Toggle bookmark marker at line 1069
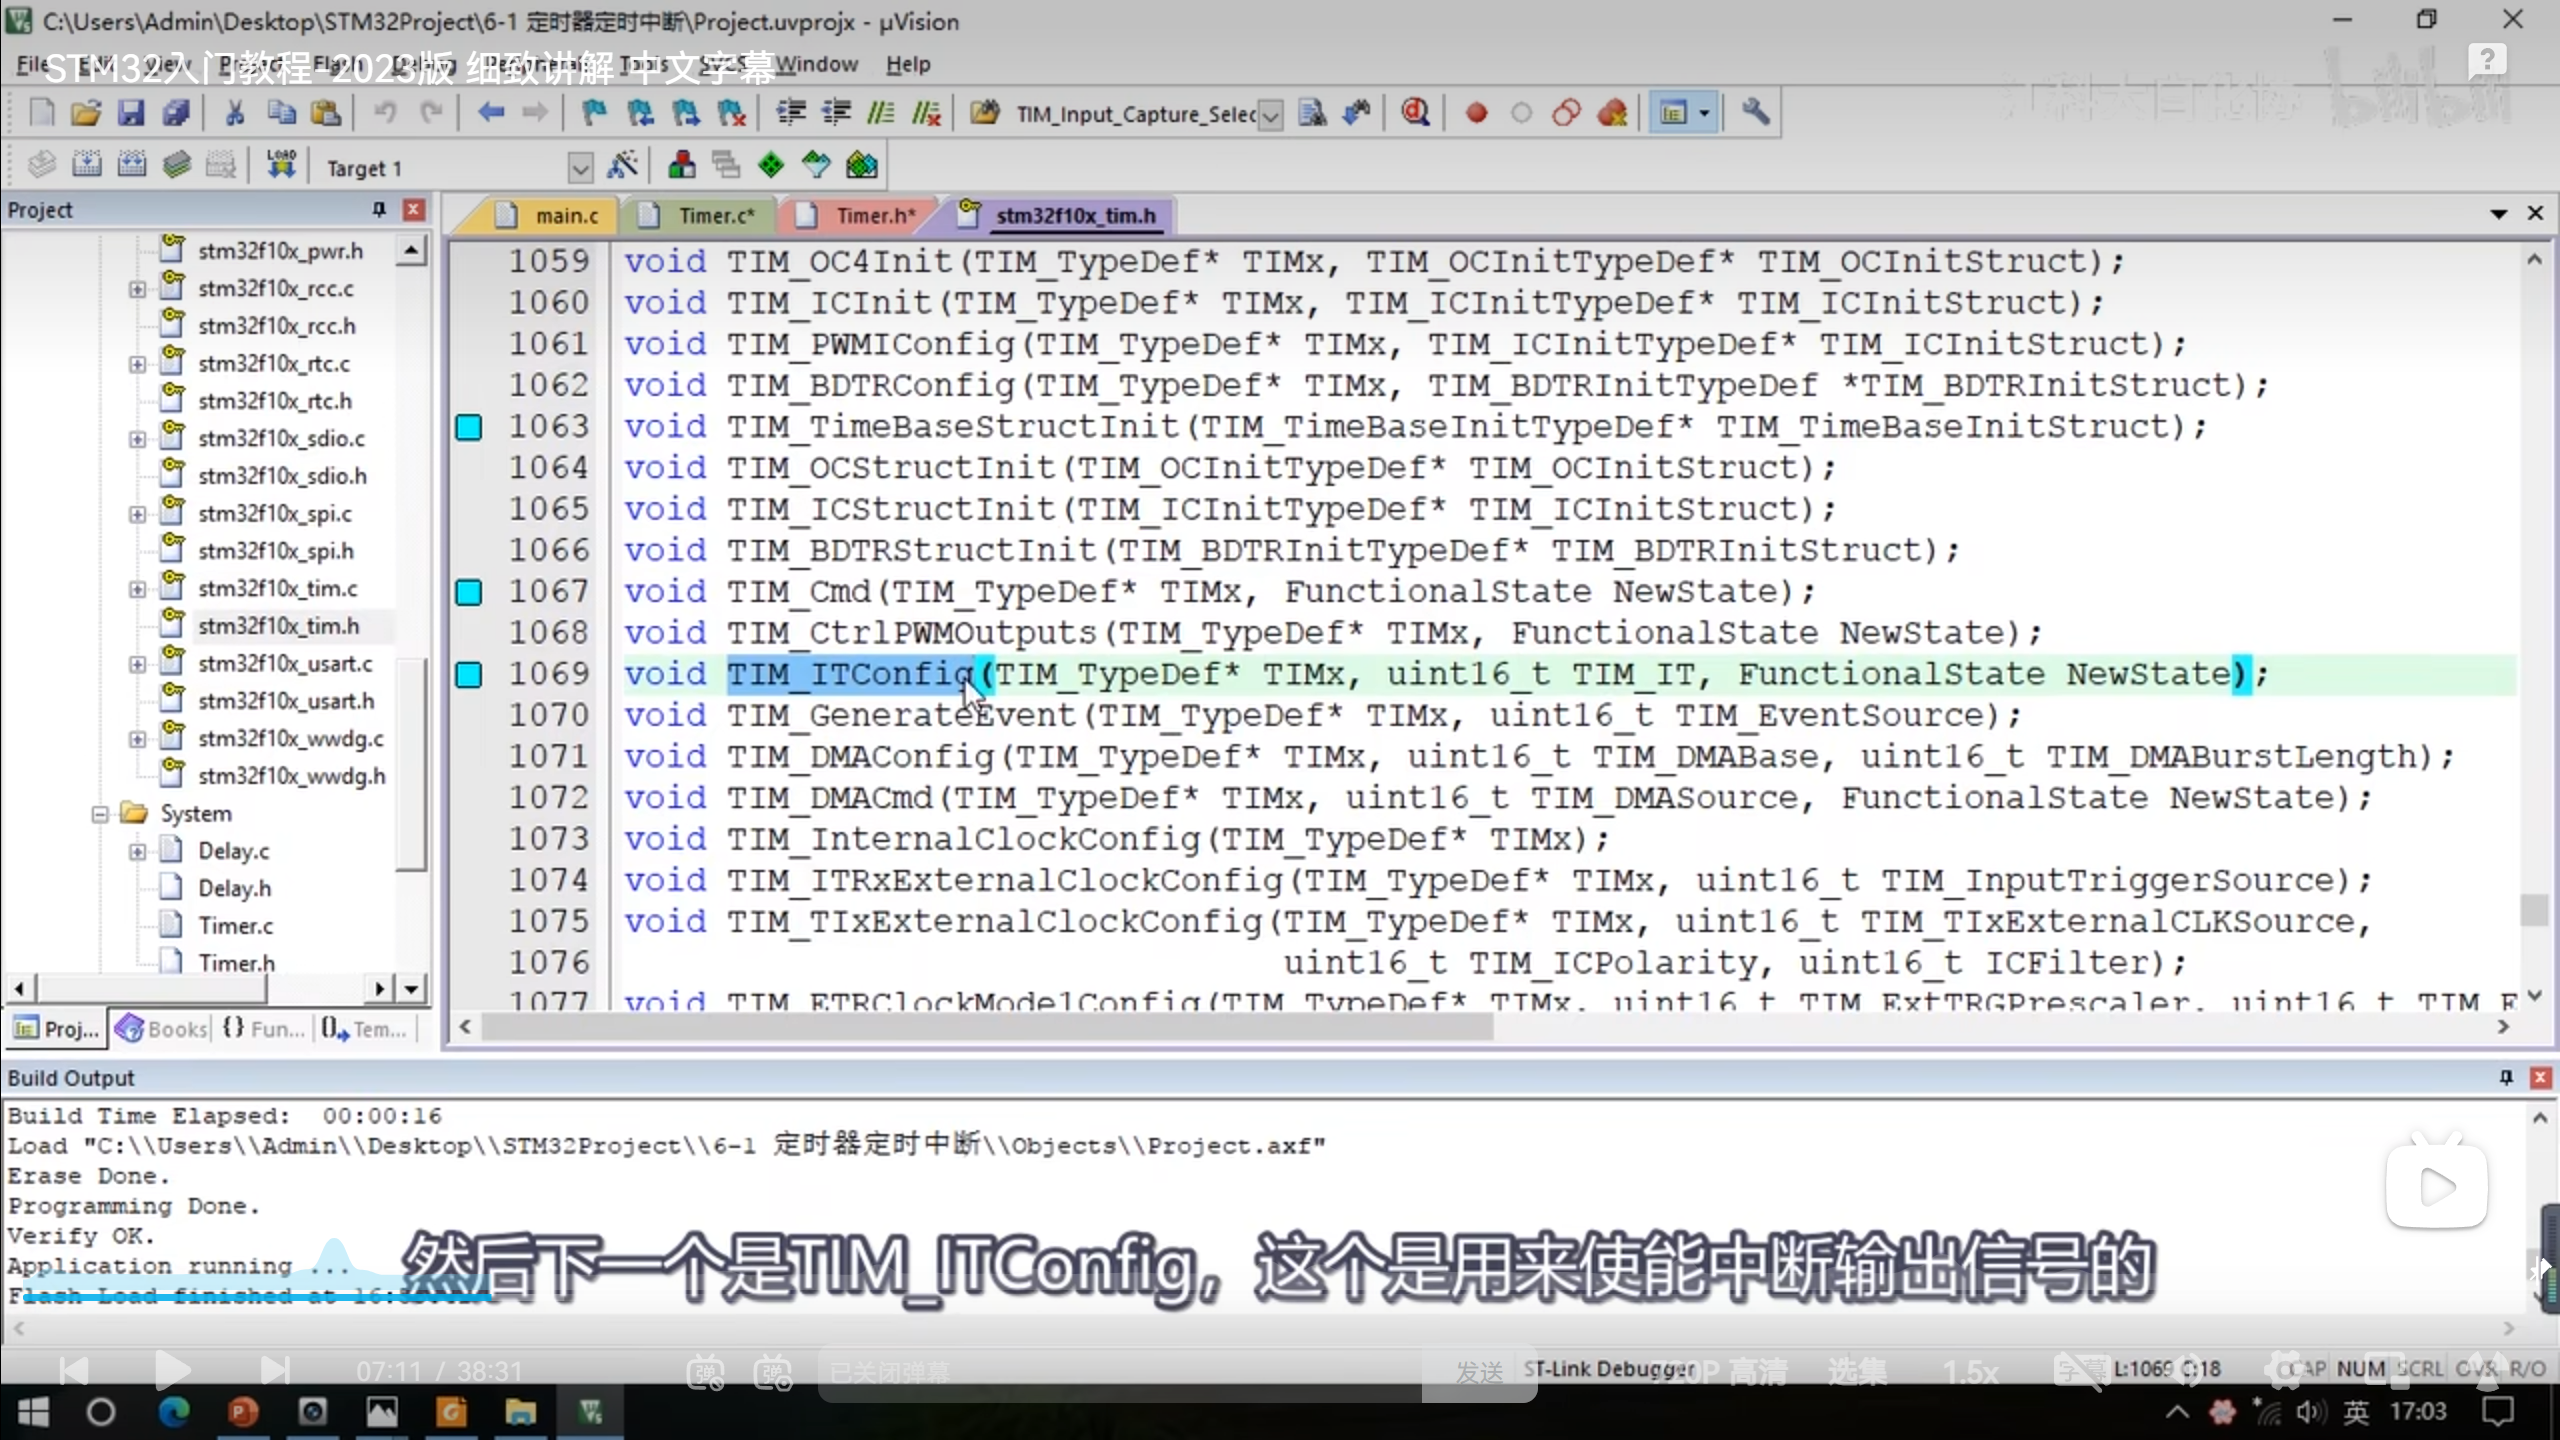This screenshot has width=2560, height=1440. 468,675
